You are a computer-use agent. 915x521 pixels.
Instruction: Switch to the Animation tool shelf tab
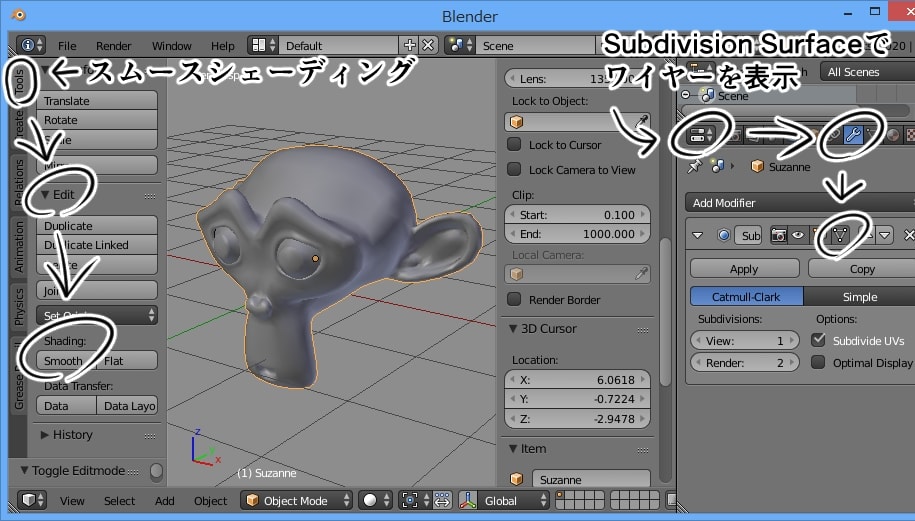pyautogui.click(x=19, y=246)
